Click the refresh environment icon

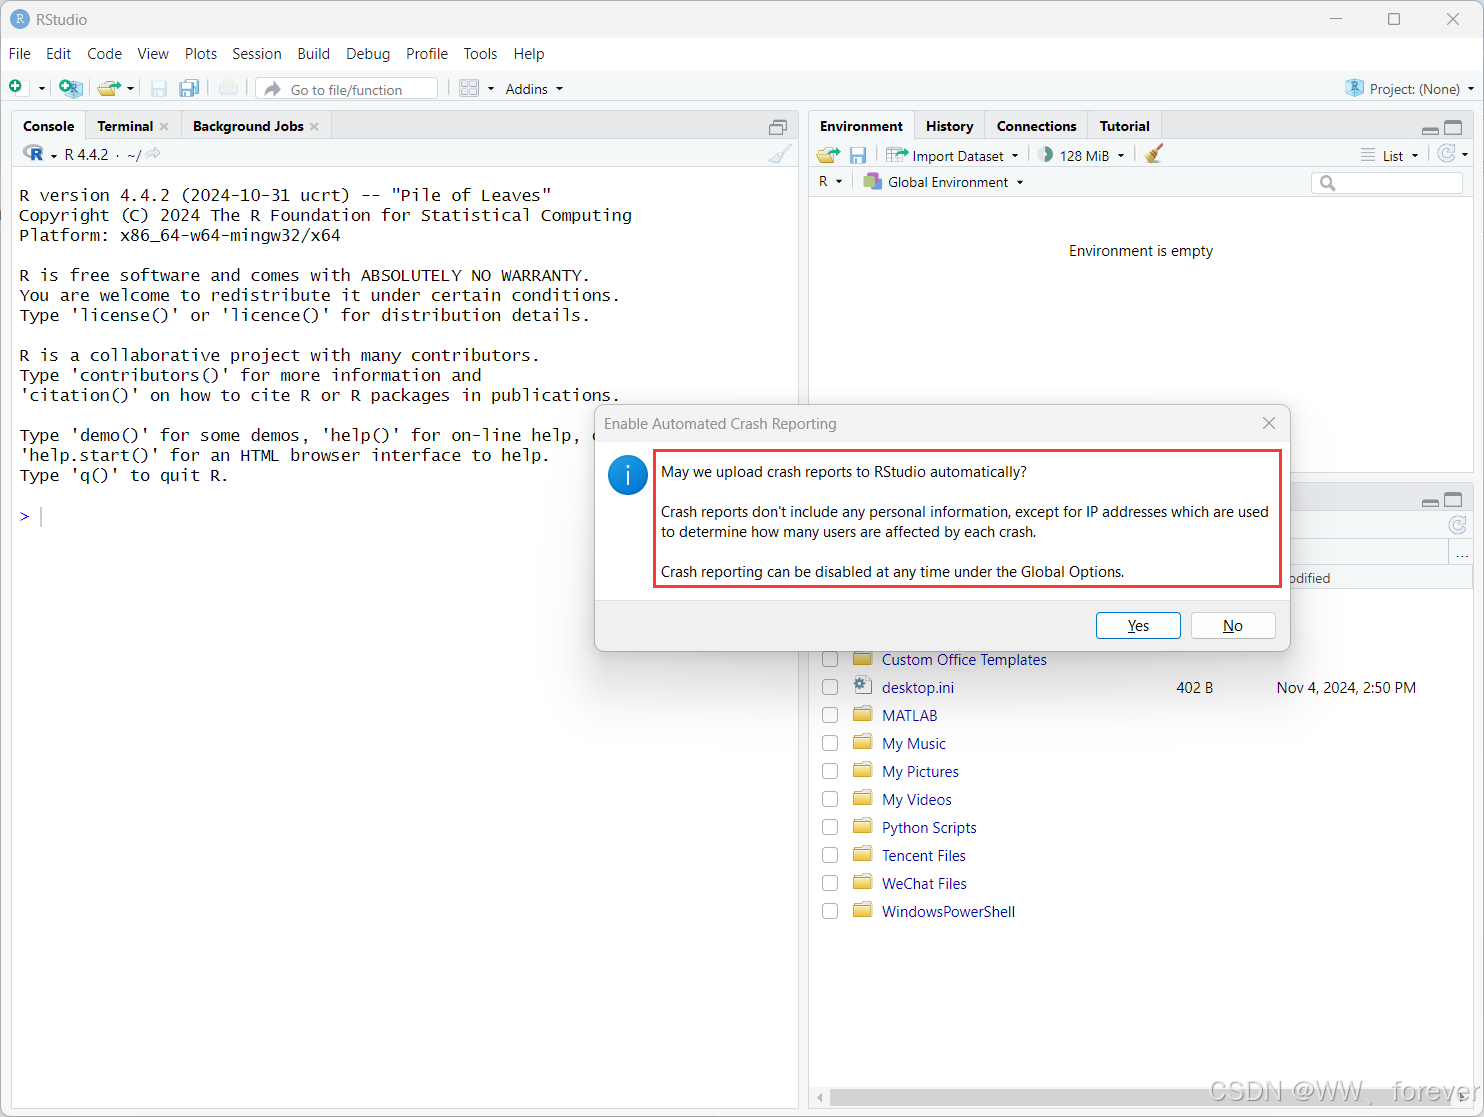(1446, 154)
